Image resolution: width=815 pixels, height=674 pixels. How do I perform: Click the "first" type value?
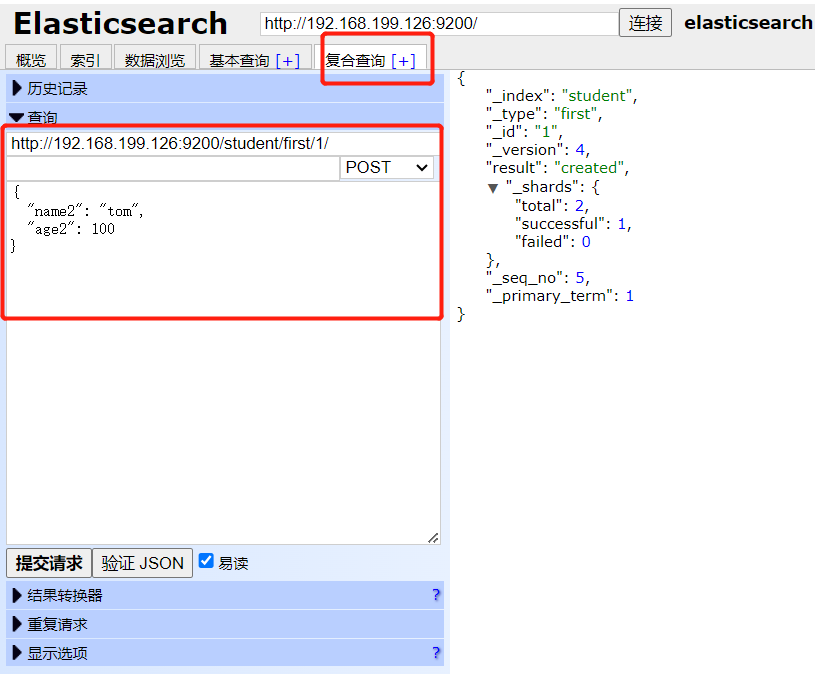(575, 113)
